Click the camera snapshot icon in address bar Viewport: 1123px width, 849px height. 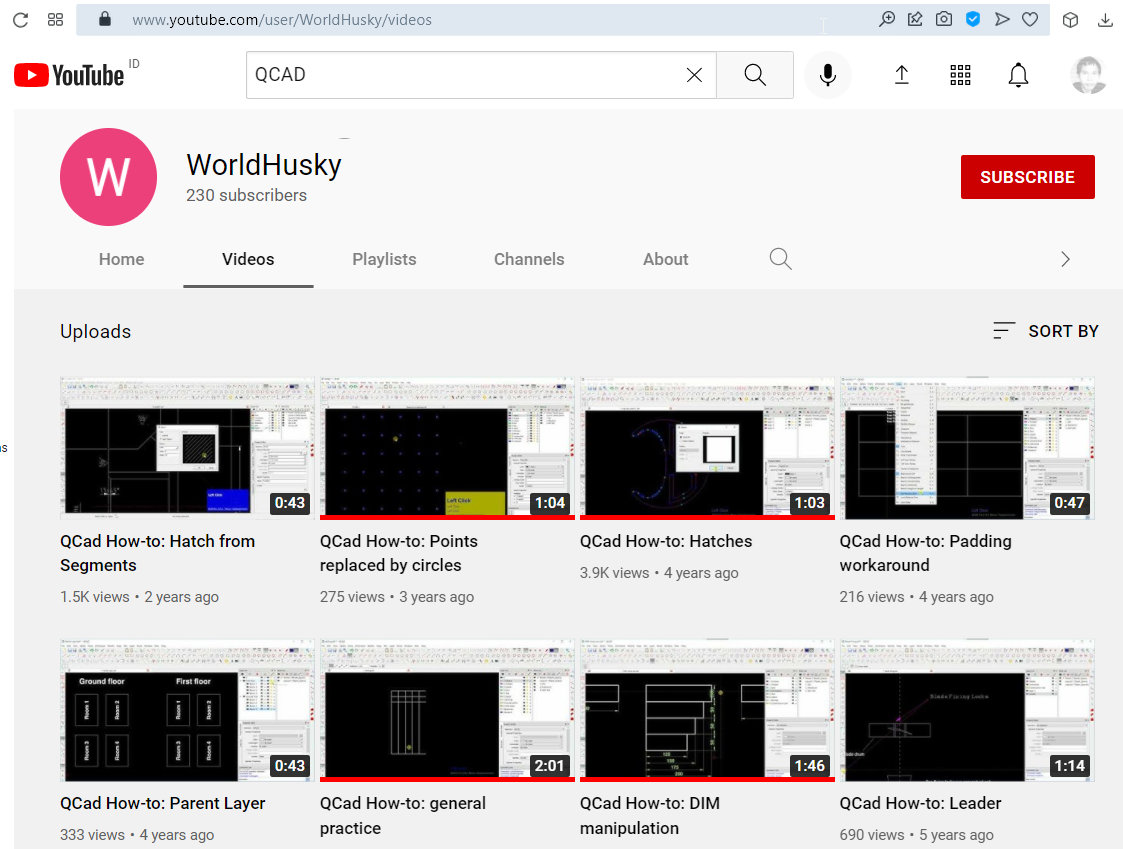[944, 19]
